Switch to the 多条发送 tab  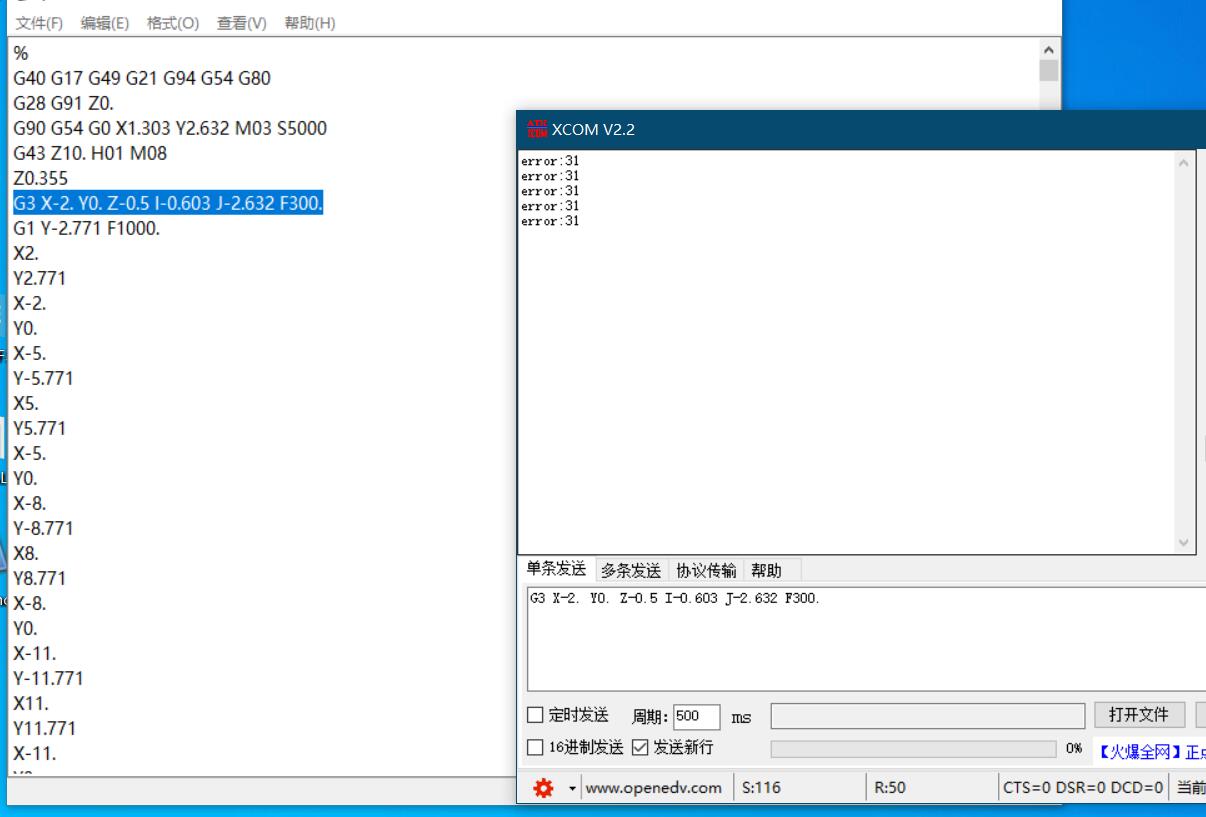(631, 571)
